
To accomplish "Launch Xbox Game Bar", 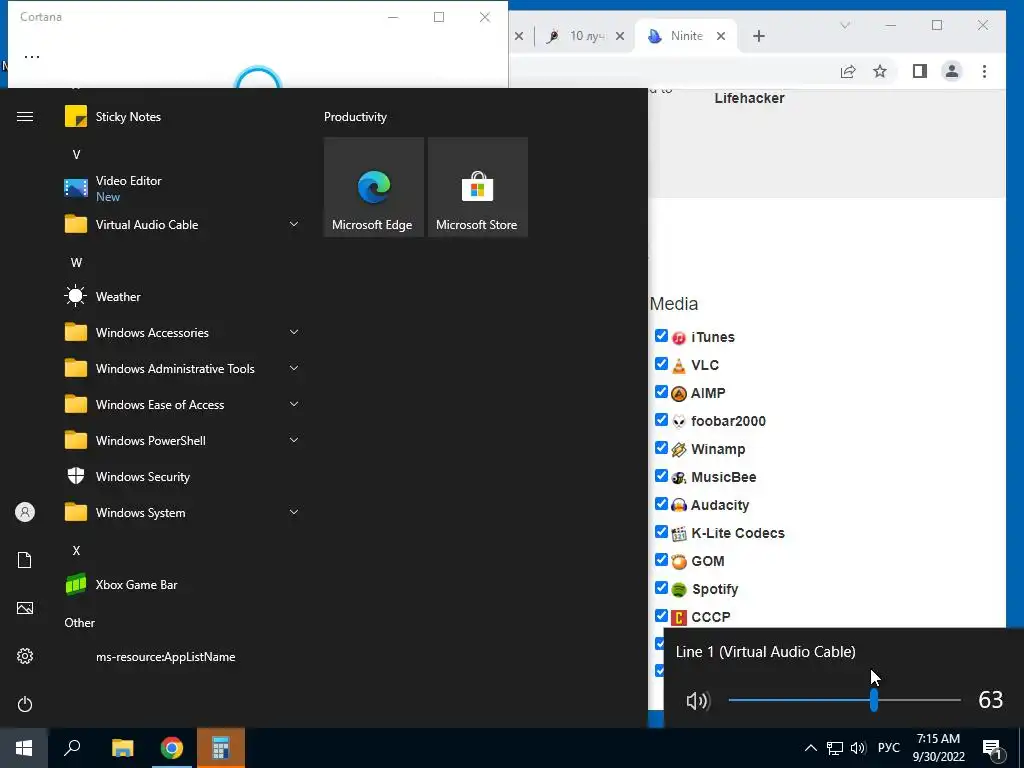I will (x=183, y=584).
